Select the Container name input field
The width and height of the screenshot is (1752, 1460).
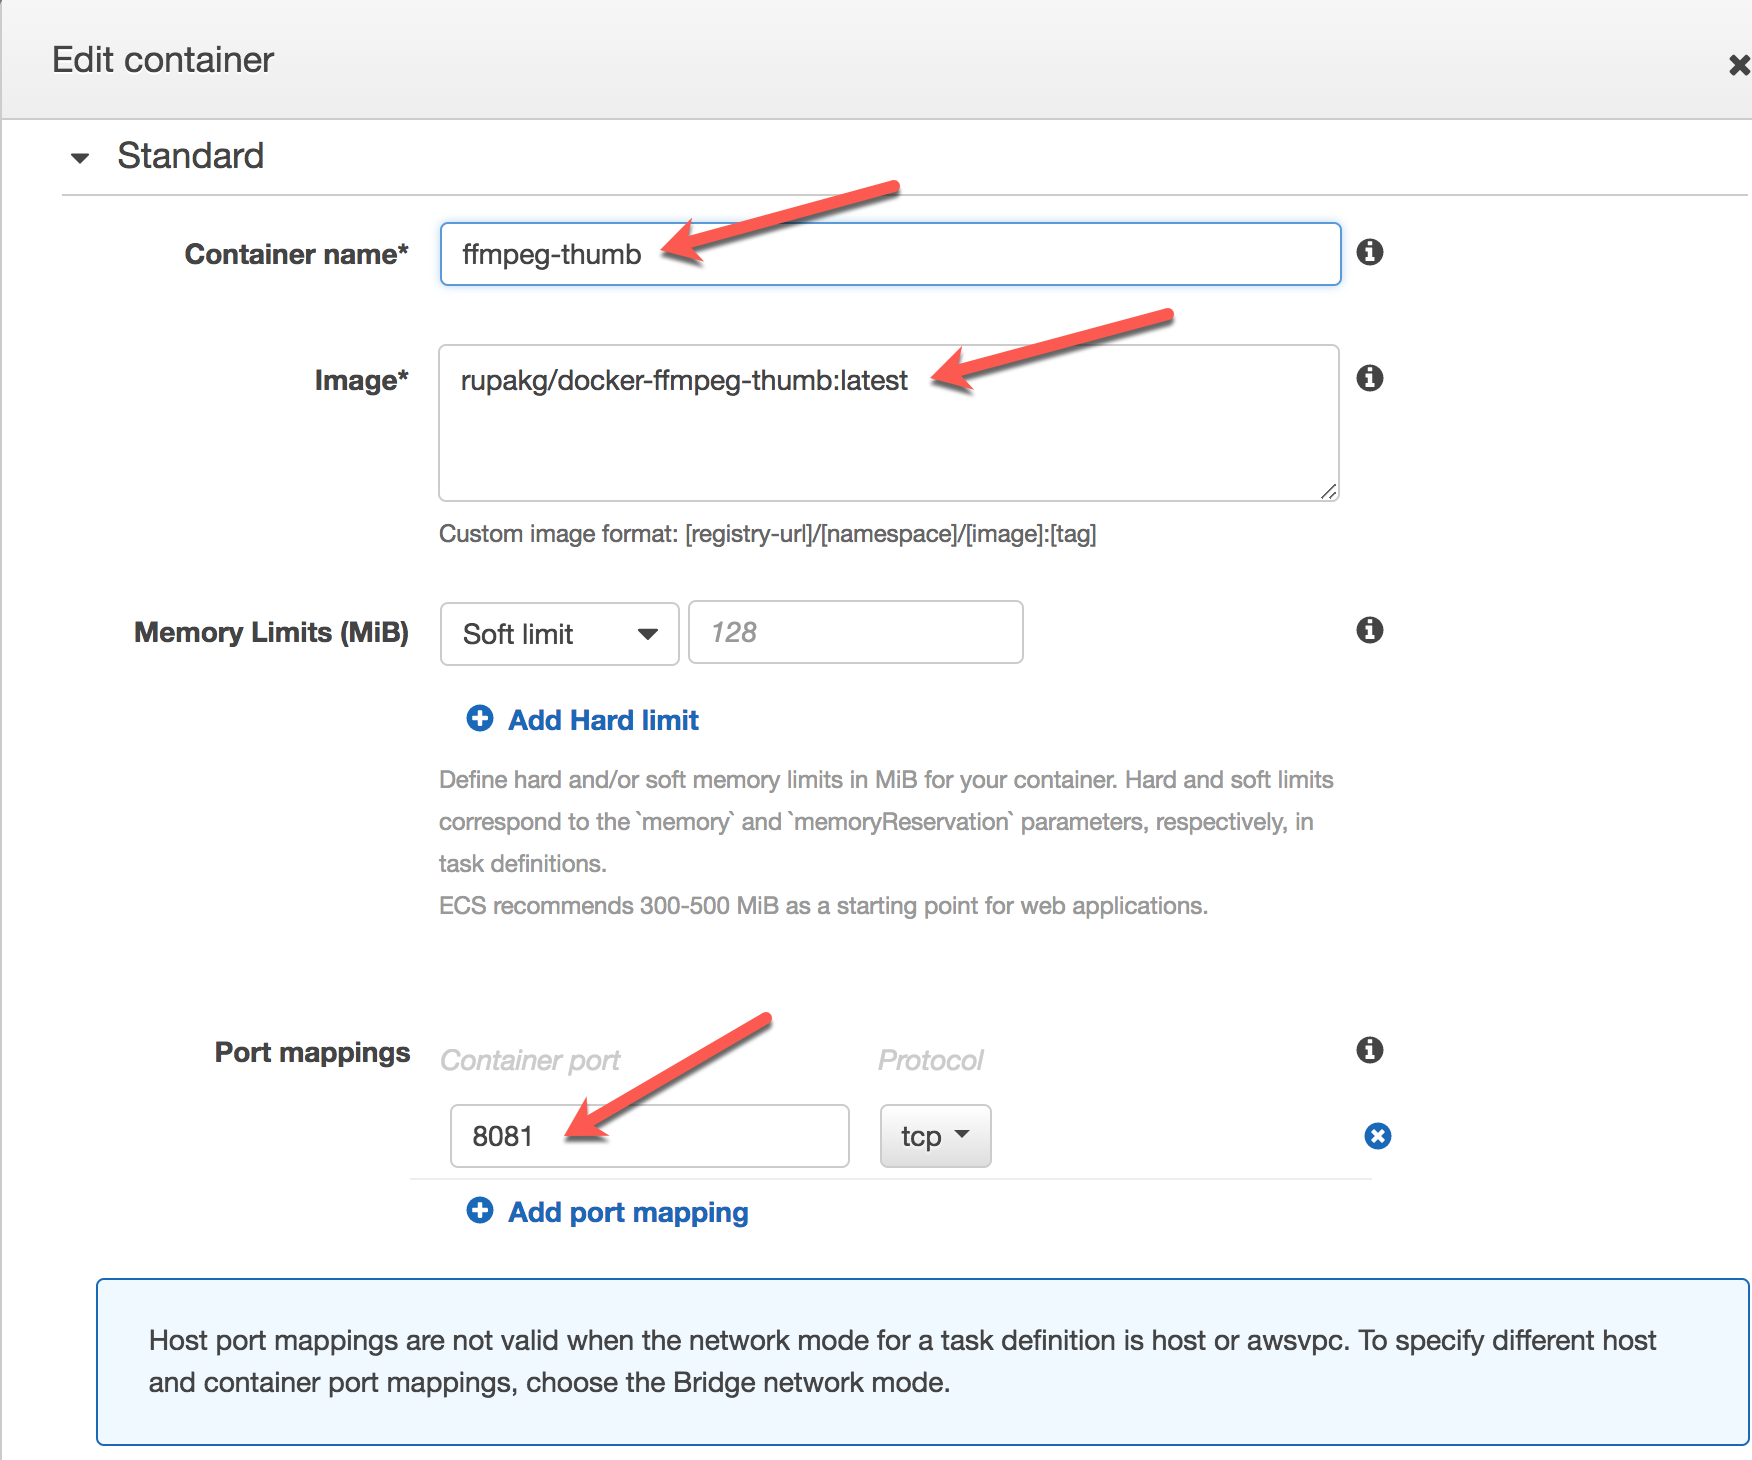(x=889, y=253)
